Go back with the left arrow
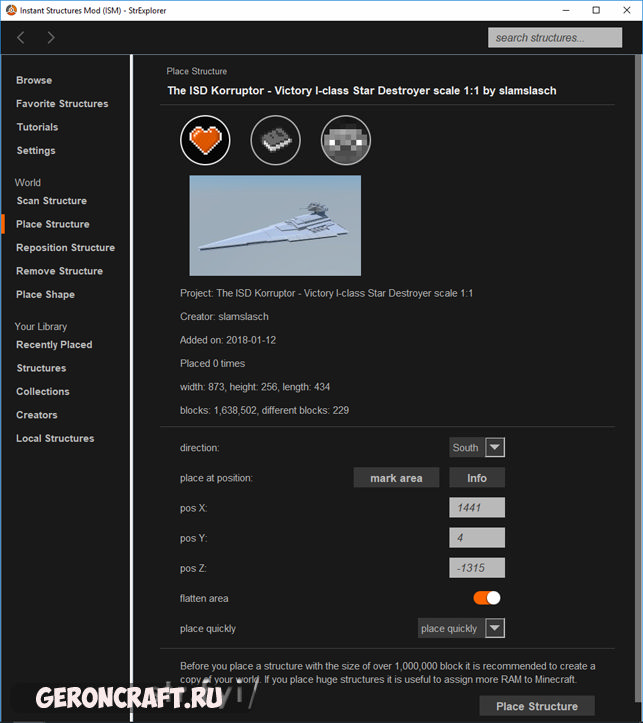Image resolution: width=643 pixels, height=723 pixels. [x=21, y=38]
